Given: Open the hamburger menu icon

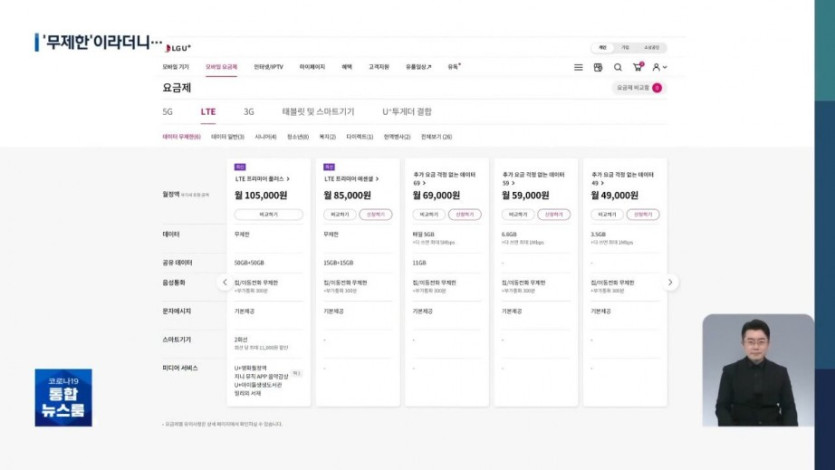Looking at the screenshot, I should (578, 67).
